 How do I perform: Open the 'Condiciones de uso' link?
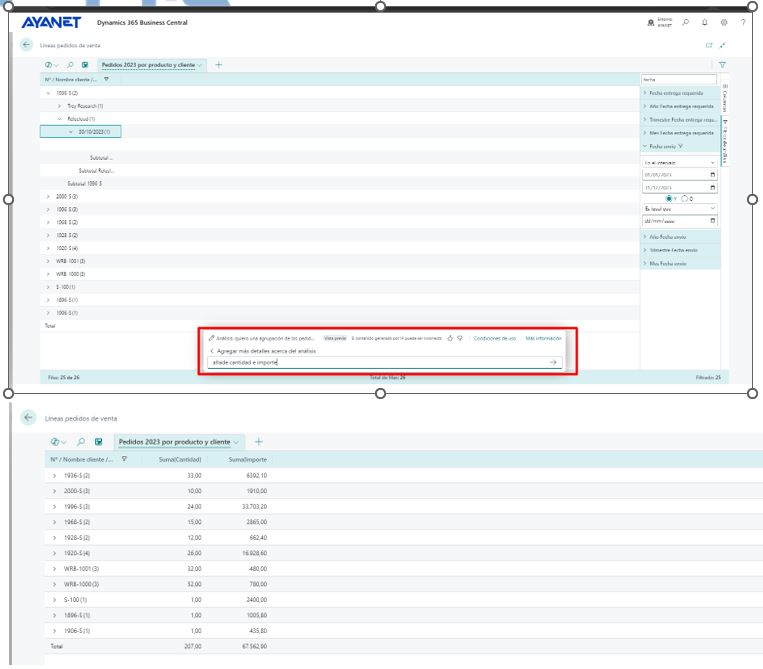(496, 338)
